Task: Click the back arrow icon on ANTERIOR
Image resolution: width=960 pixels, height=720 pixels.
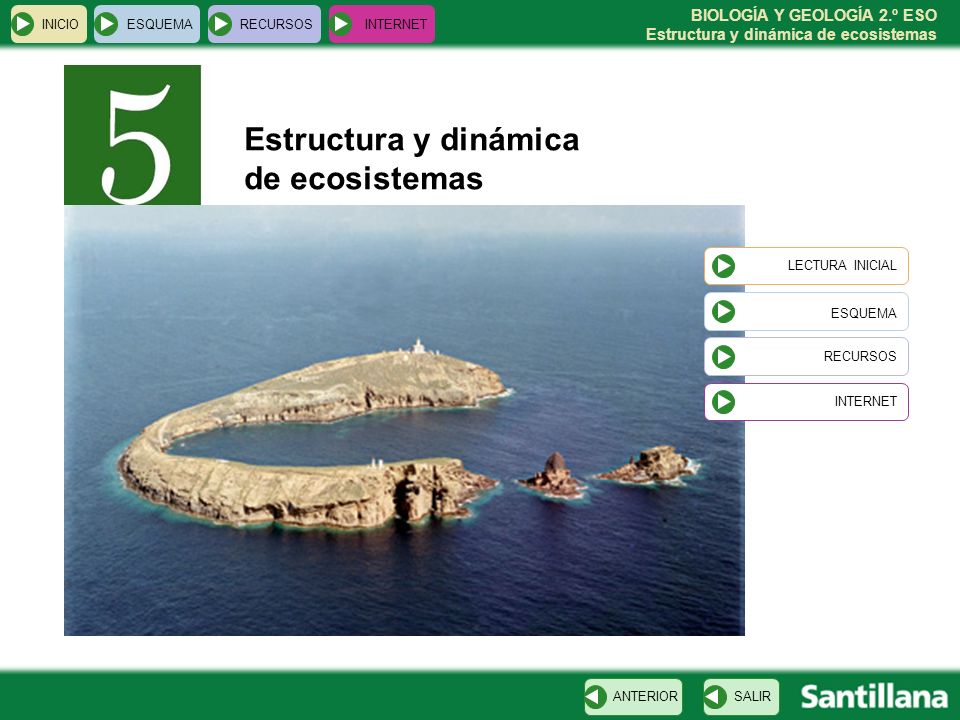Action: [596, 697]
